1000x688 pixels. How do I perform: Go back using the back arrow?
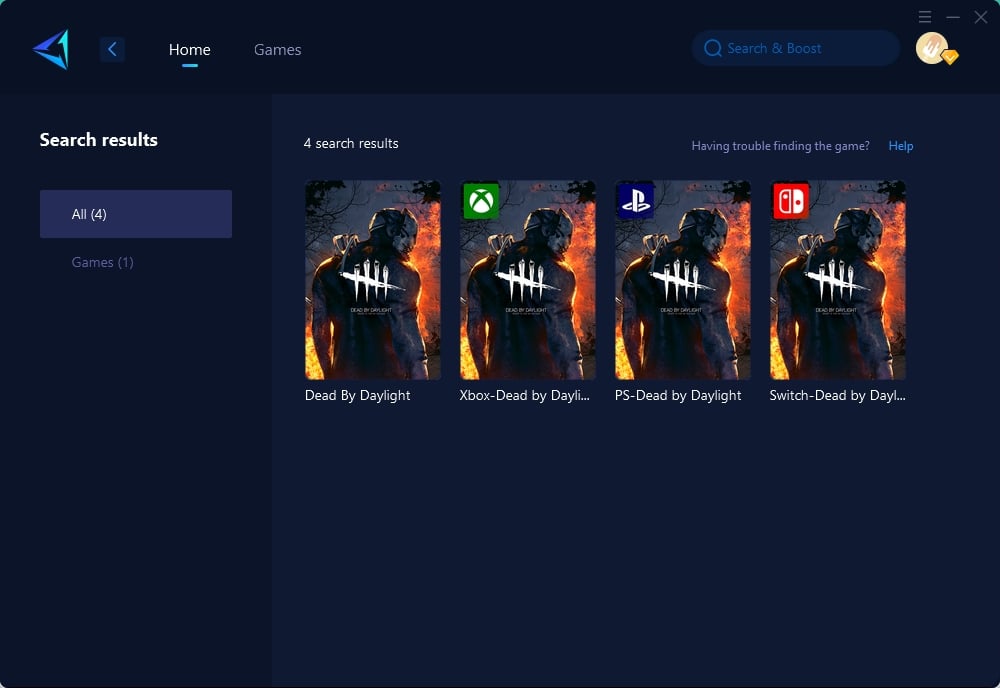click(112, 49)
